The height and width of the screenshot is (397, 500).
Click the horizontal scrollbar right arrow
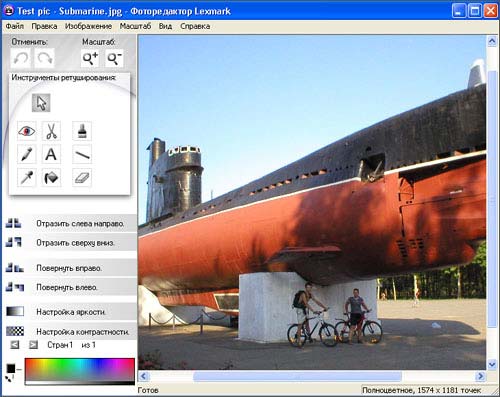pyautogui.click(x=480, y=376)
